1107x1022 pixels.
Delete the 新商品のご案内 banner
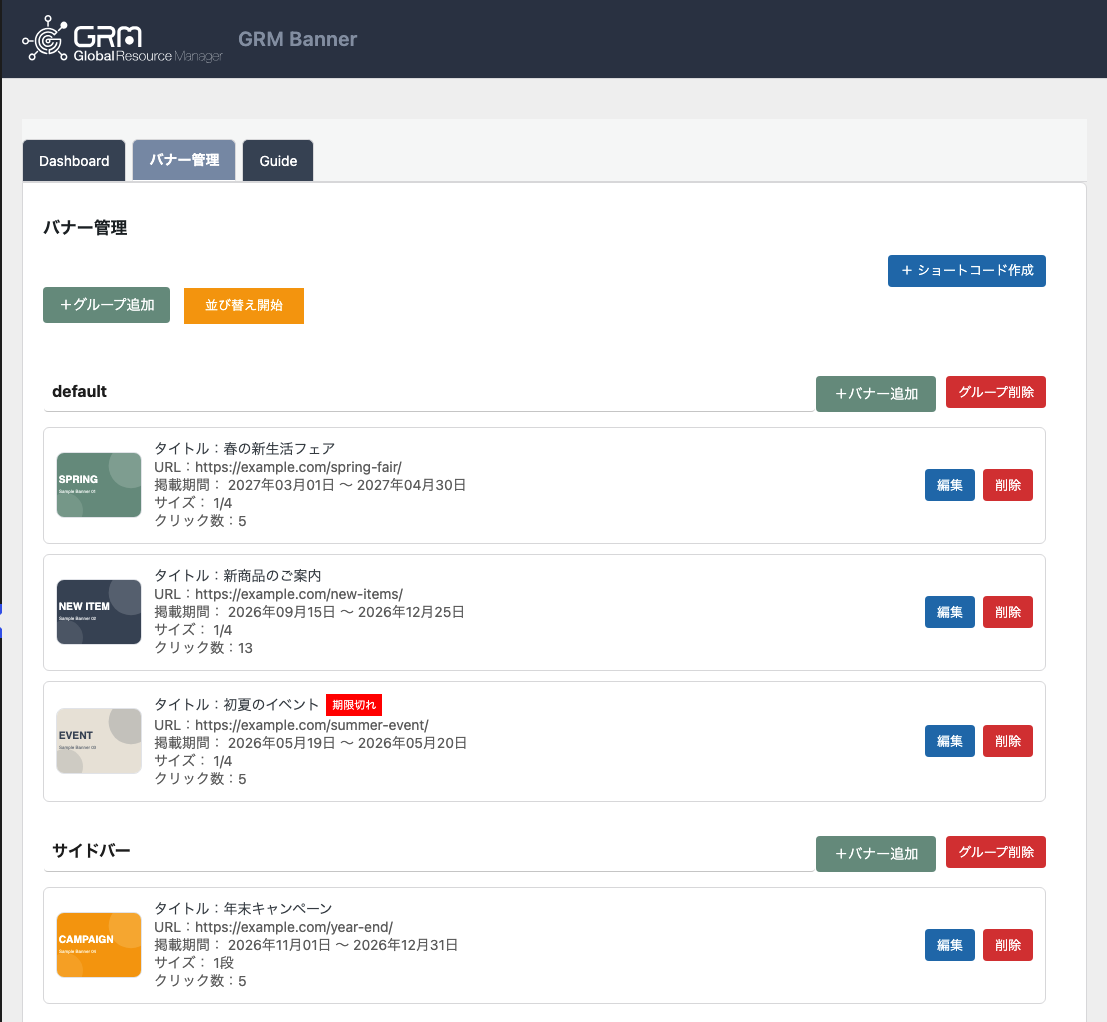(x=1007, y=612)
